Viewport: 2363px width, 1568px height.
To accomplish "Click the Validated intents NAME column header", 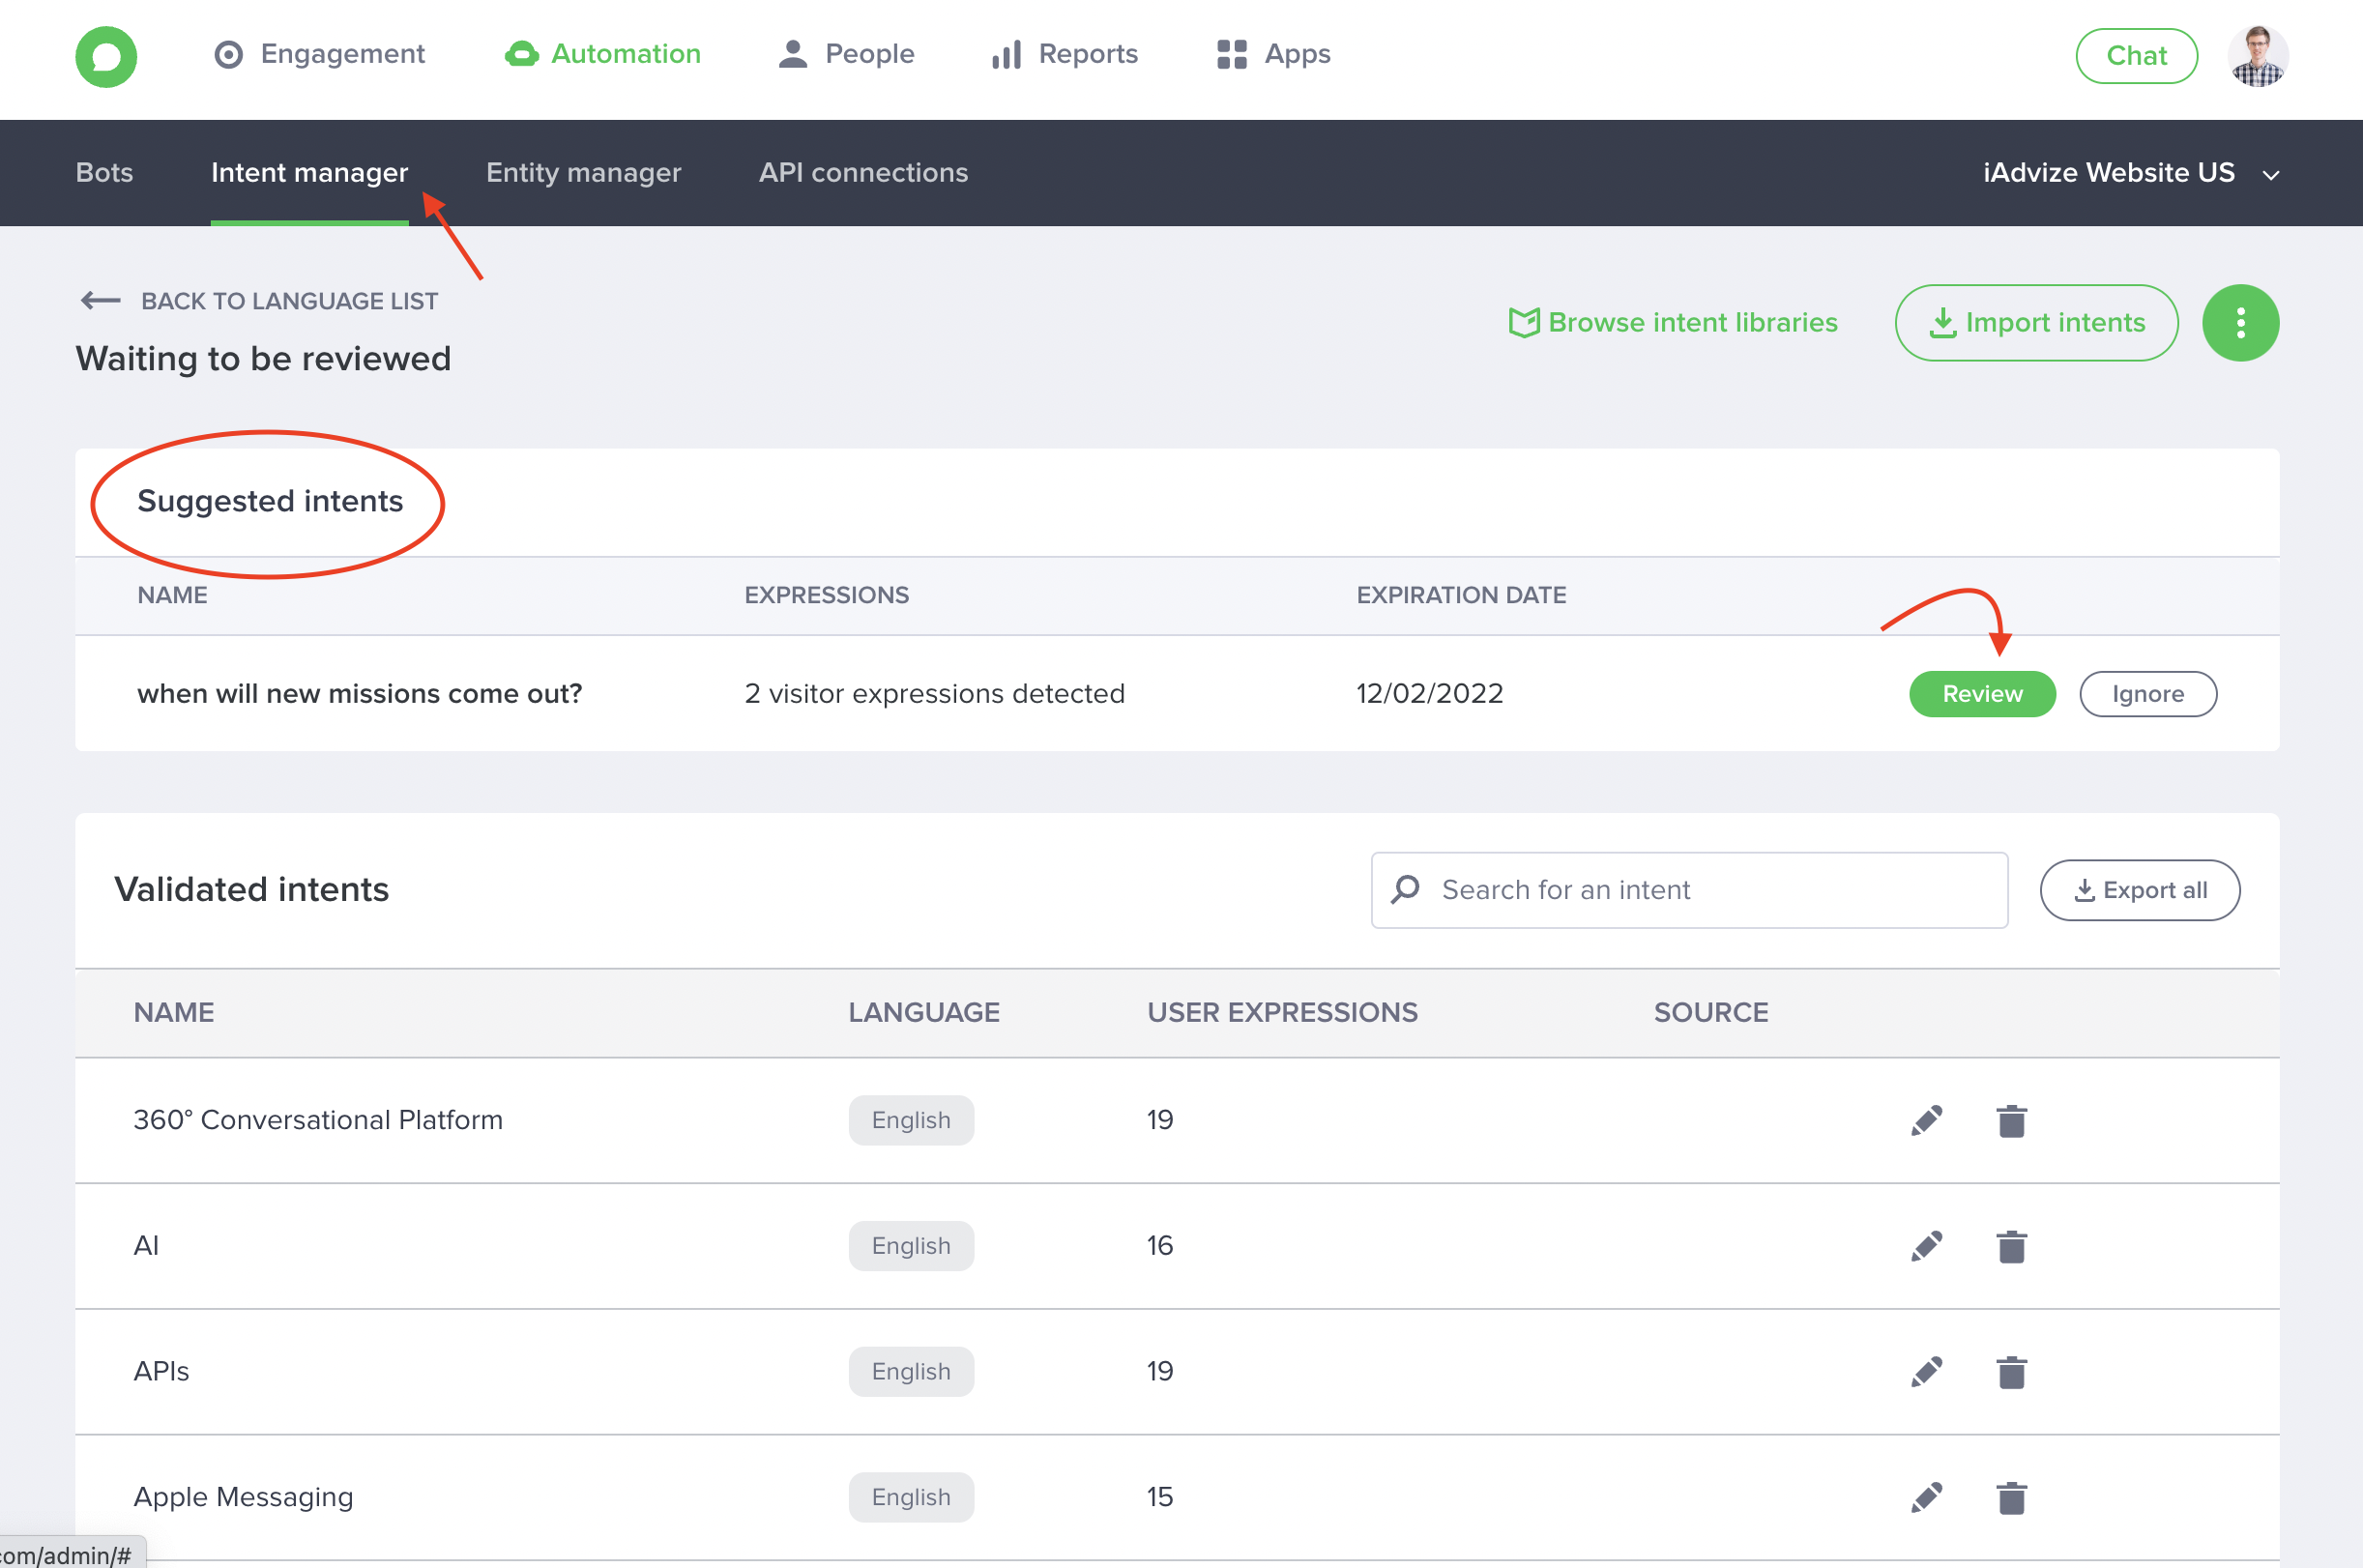I will pyautogui.click(x=174, y=1012).
